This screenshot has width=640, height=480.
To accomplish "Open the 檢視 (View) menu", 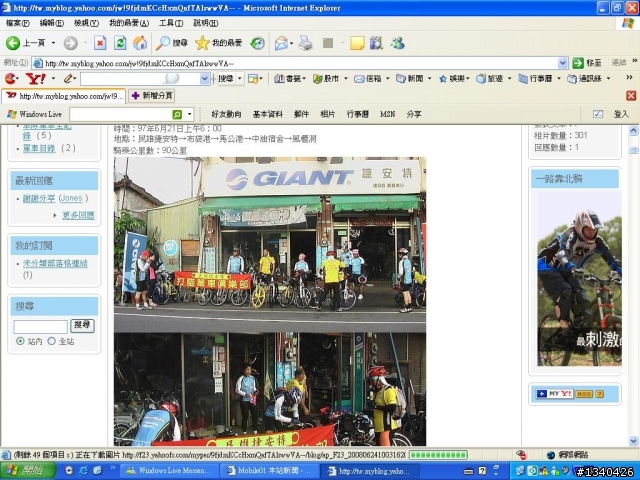I will tap(86, 23).
